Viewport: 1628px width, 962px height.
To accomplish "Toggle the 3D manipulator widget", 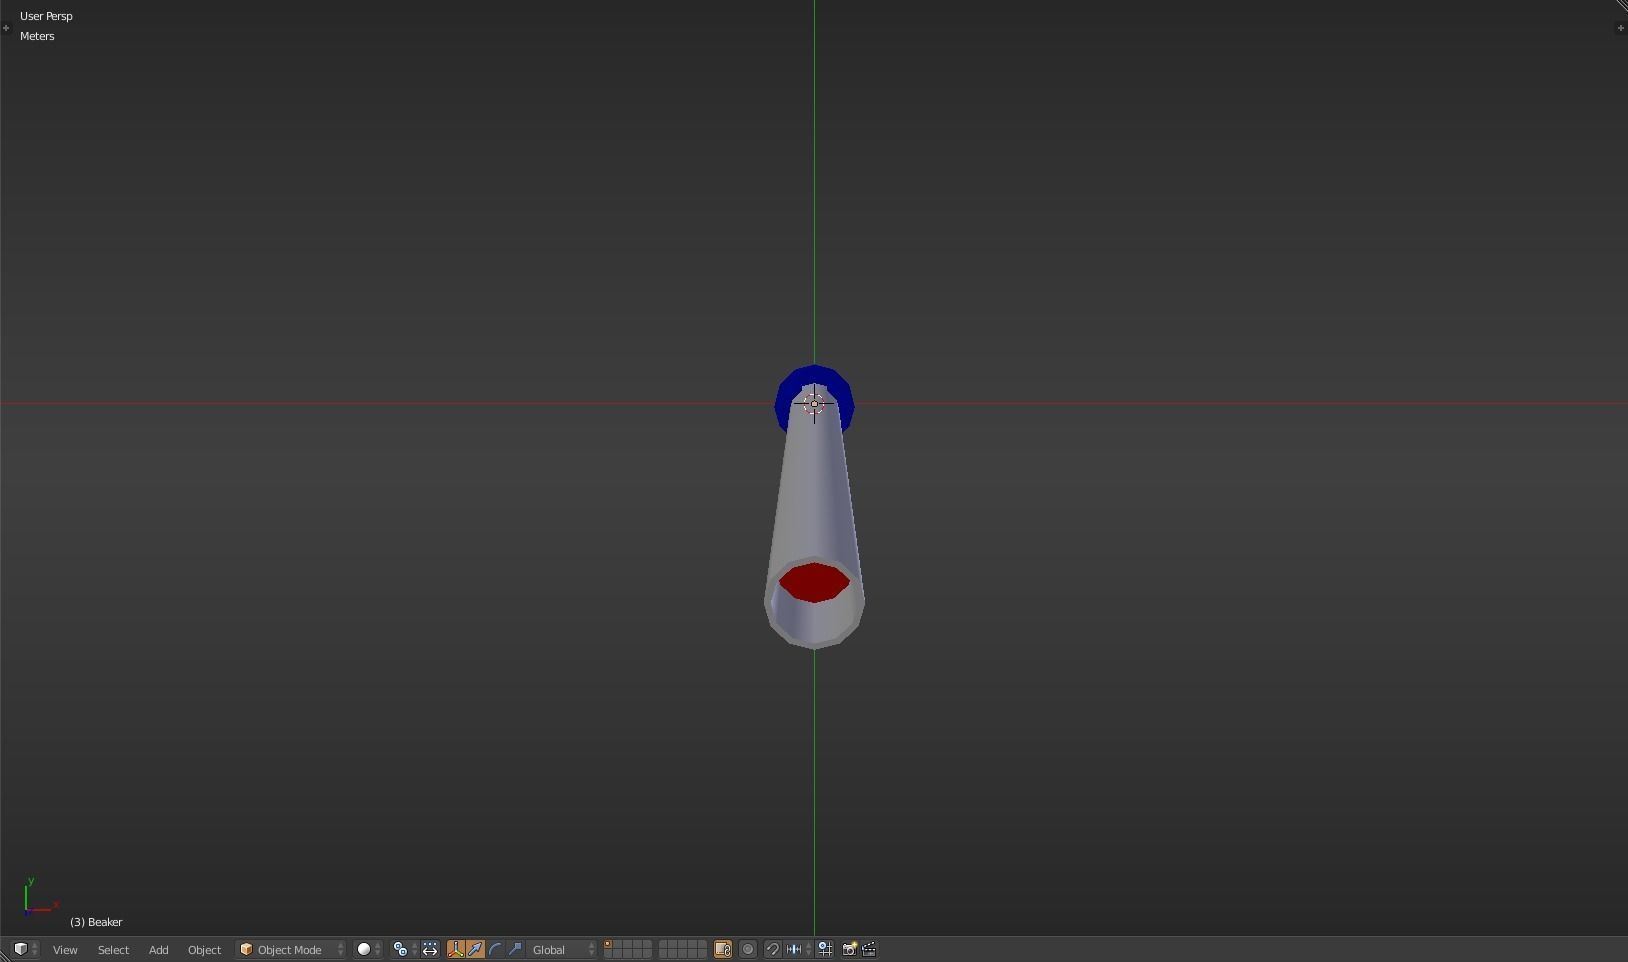I will 456,949.
